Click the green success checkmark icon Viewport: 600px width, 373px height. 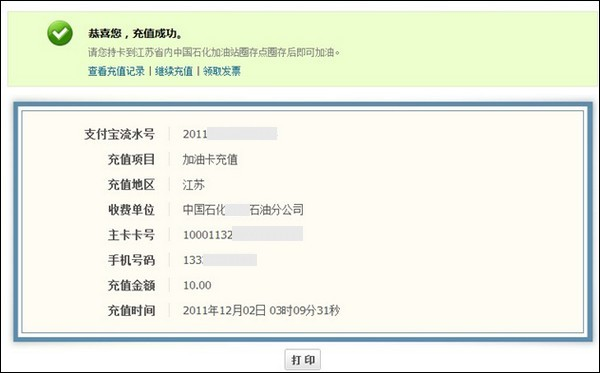tap(60, 33)
